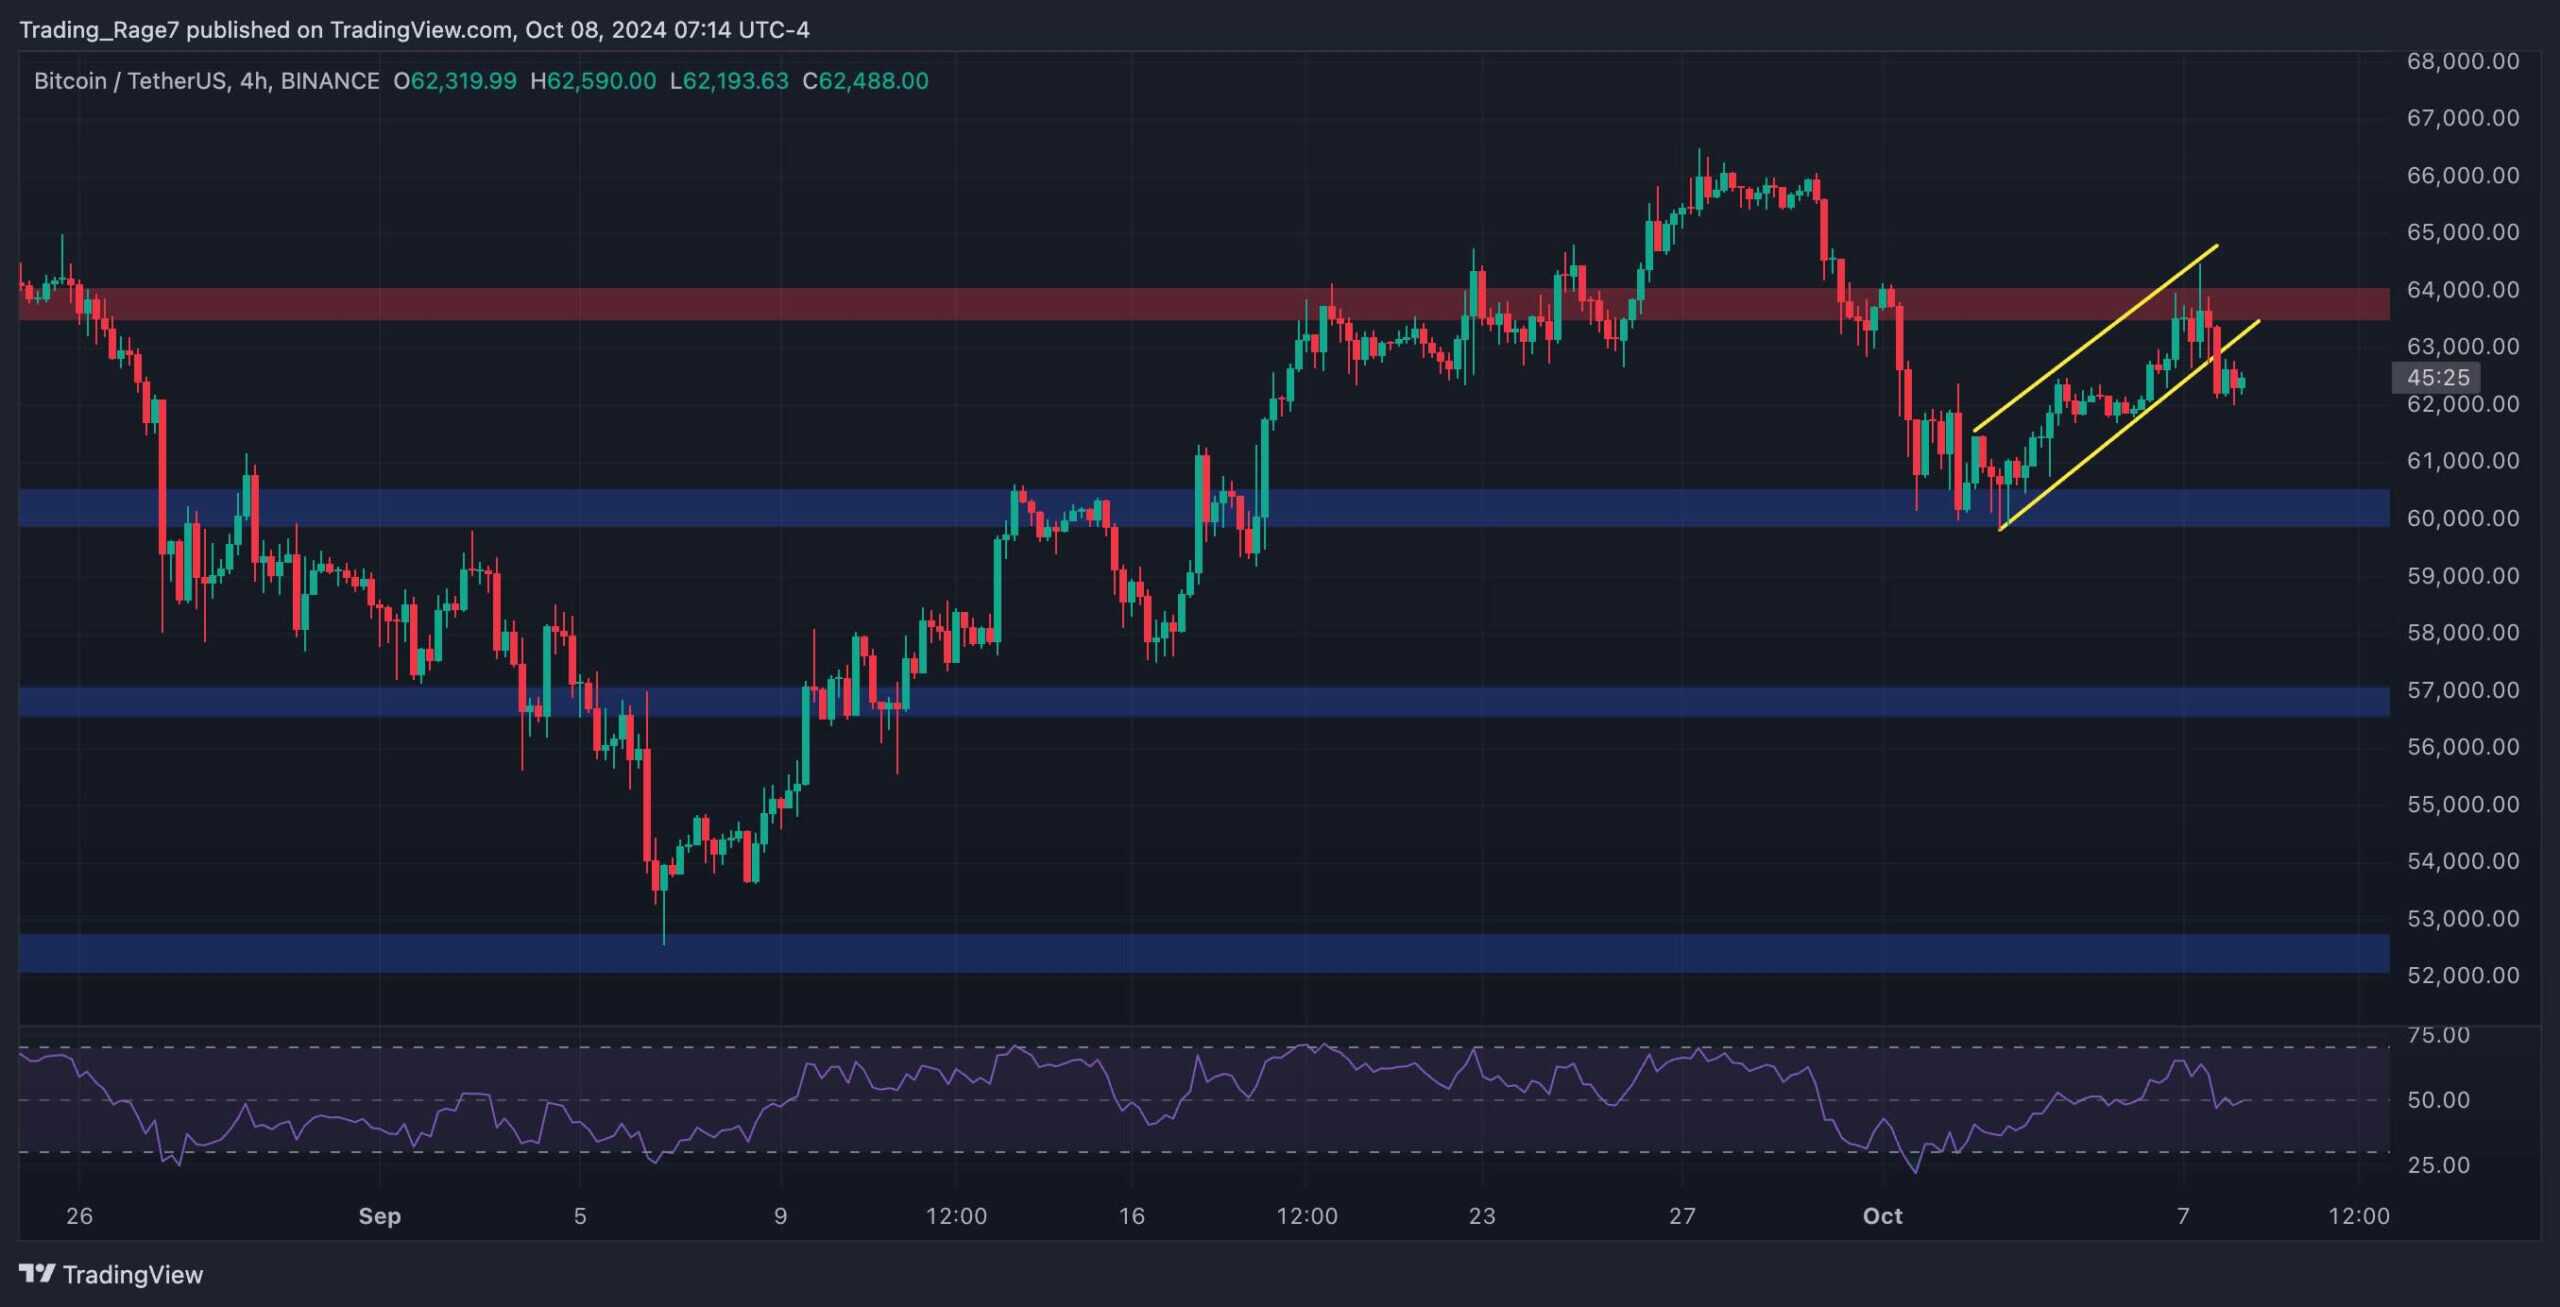The width and height of the screenshot is (2560, 1307).
Task: Click the 16 date label on time axis
Action: (1132, 1216)
